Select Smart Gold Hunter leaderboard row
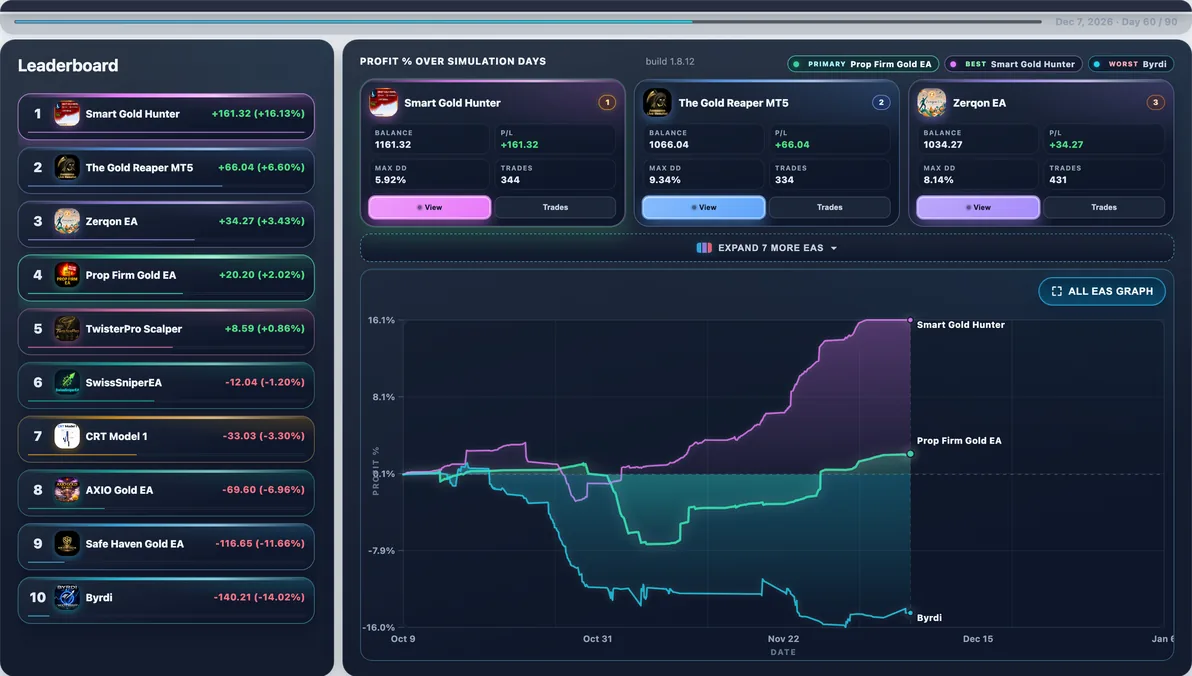1192x676 pixels. pyautogui.click(x=166, y=116)
